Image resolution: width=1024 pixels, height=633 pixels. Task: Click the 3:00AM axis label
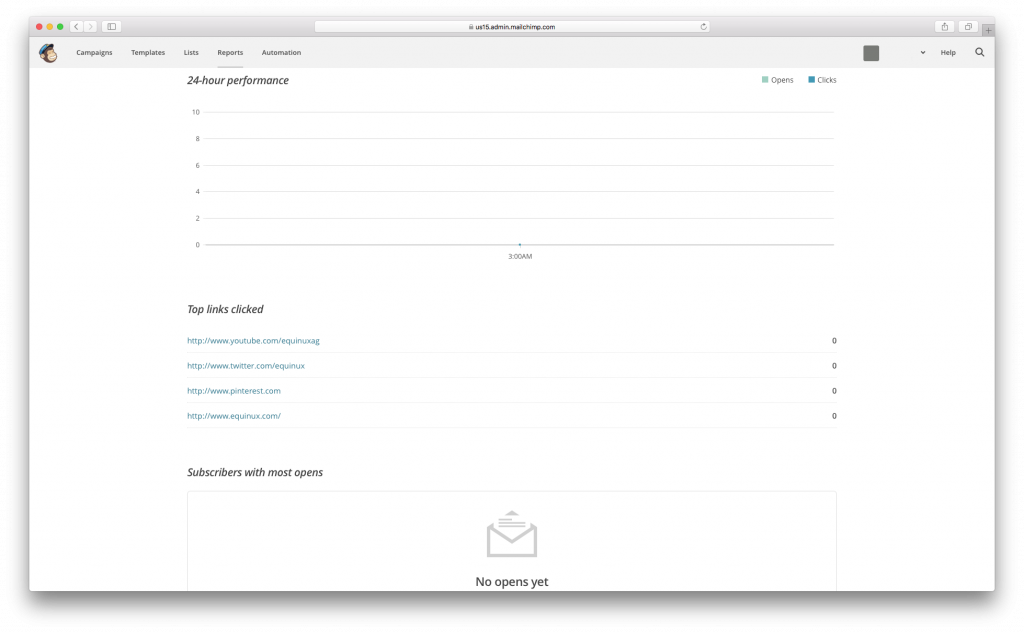(x=520, y=256)
